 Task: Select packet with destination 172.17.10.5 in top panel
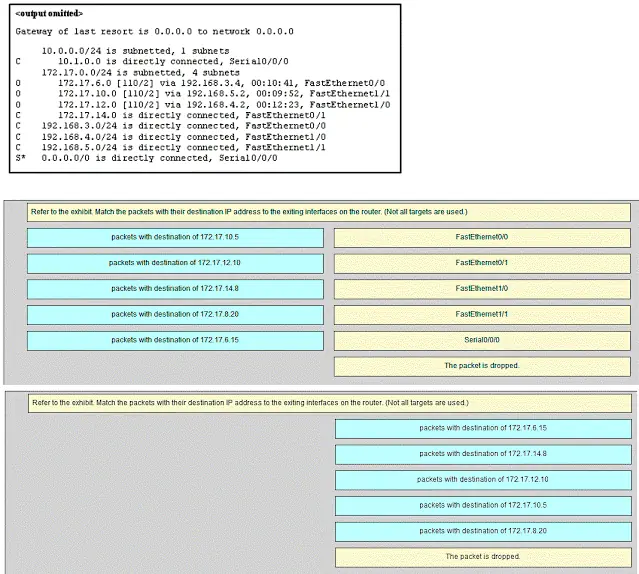click(175, 238)
